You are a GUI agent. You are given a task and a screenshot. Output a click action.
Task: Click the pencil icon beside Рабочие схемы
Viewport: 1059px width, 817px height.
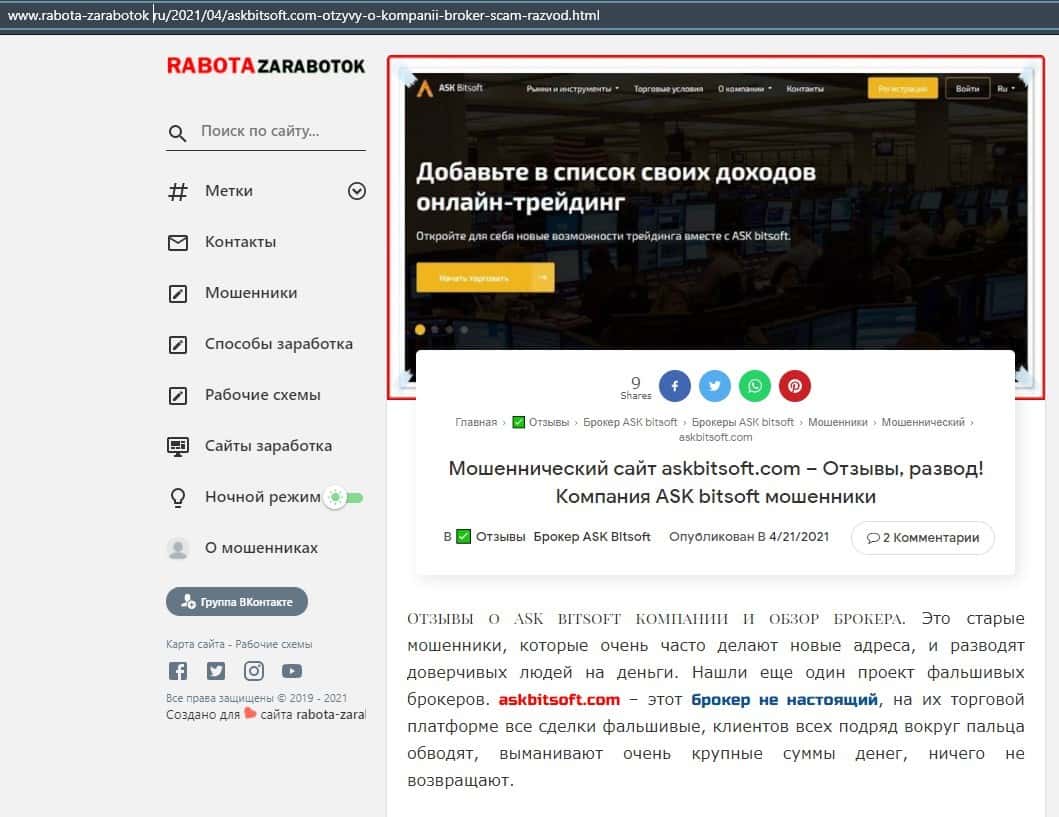[178, 396]
